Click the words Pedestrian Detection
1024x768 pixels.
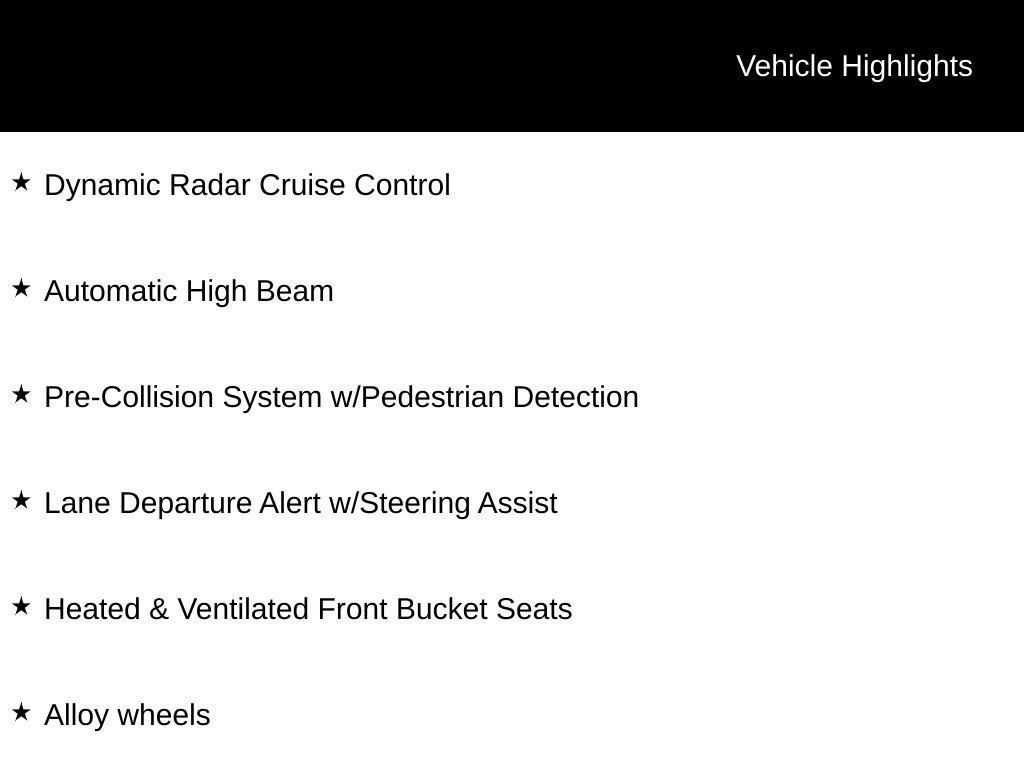(500, 397)
